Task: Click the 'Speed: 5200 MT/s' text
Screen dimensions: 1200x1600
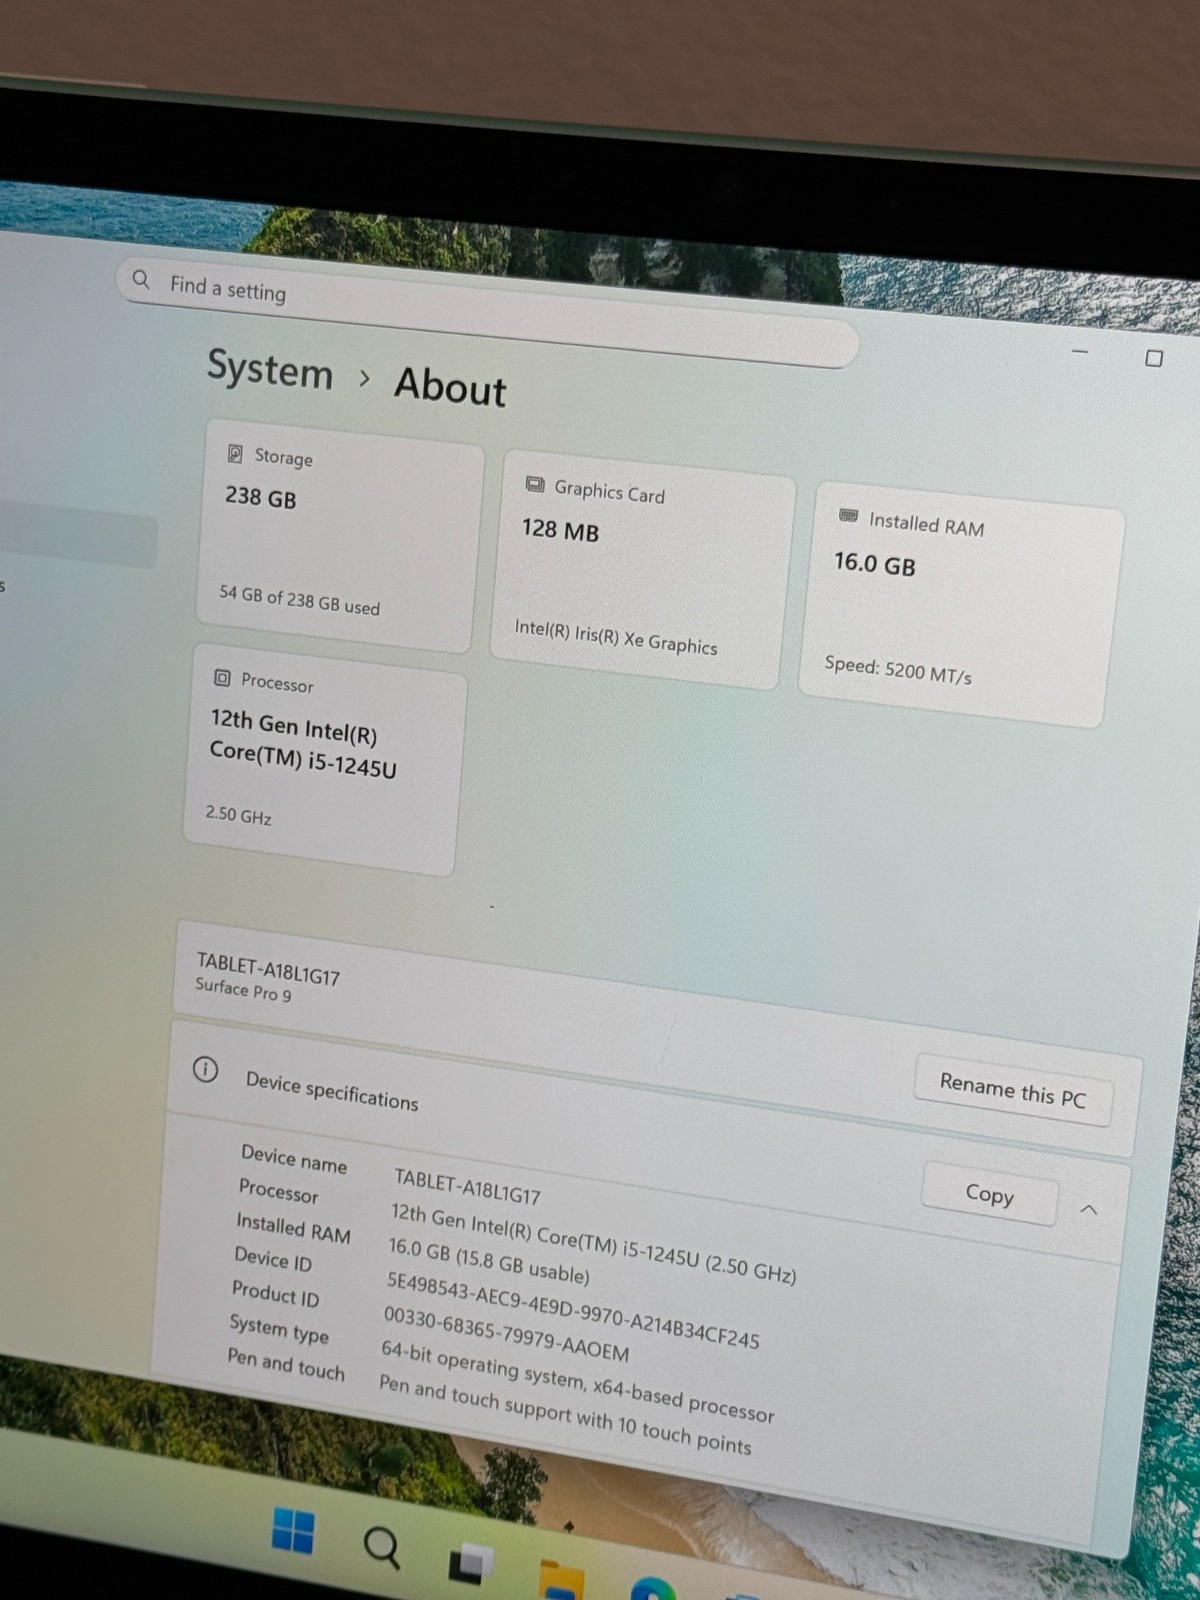Action: 898,670
